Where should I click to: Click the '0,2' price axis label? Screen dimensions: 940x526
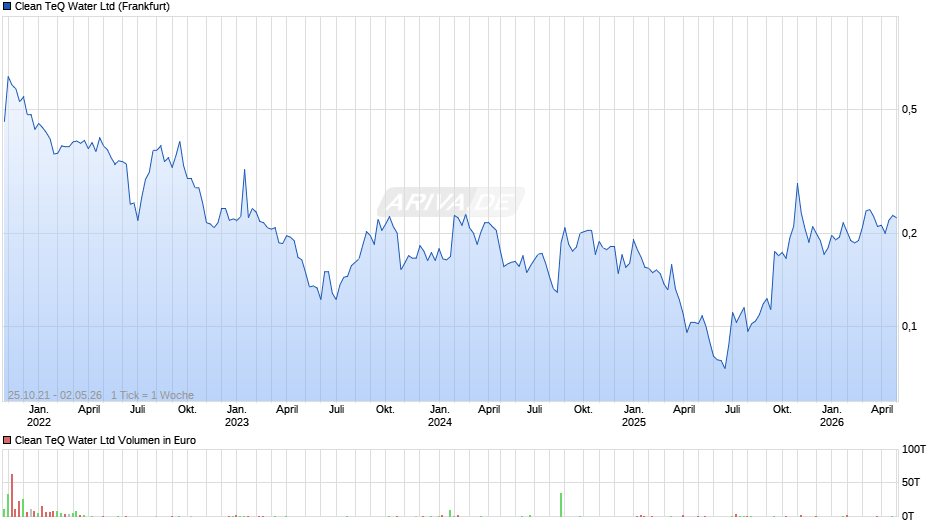tap(909, 233)
